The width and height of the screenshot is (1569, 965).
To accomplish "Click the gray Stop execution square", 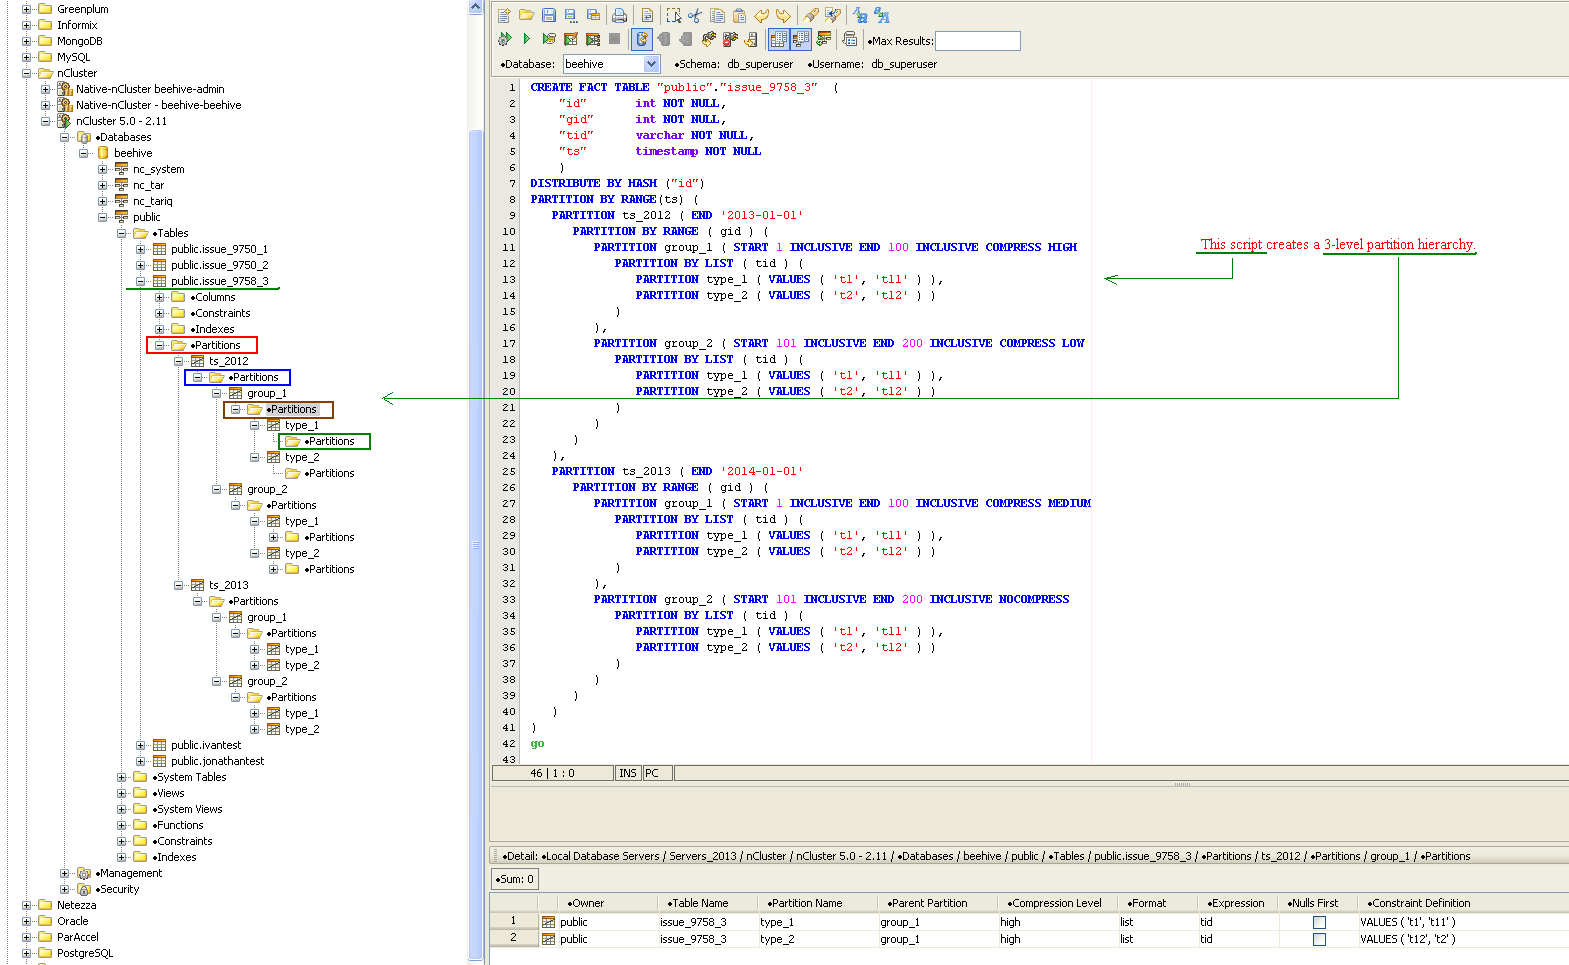I will [614, 39].
